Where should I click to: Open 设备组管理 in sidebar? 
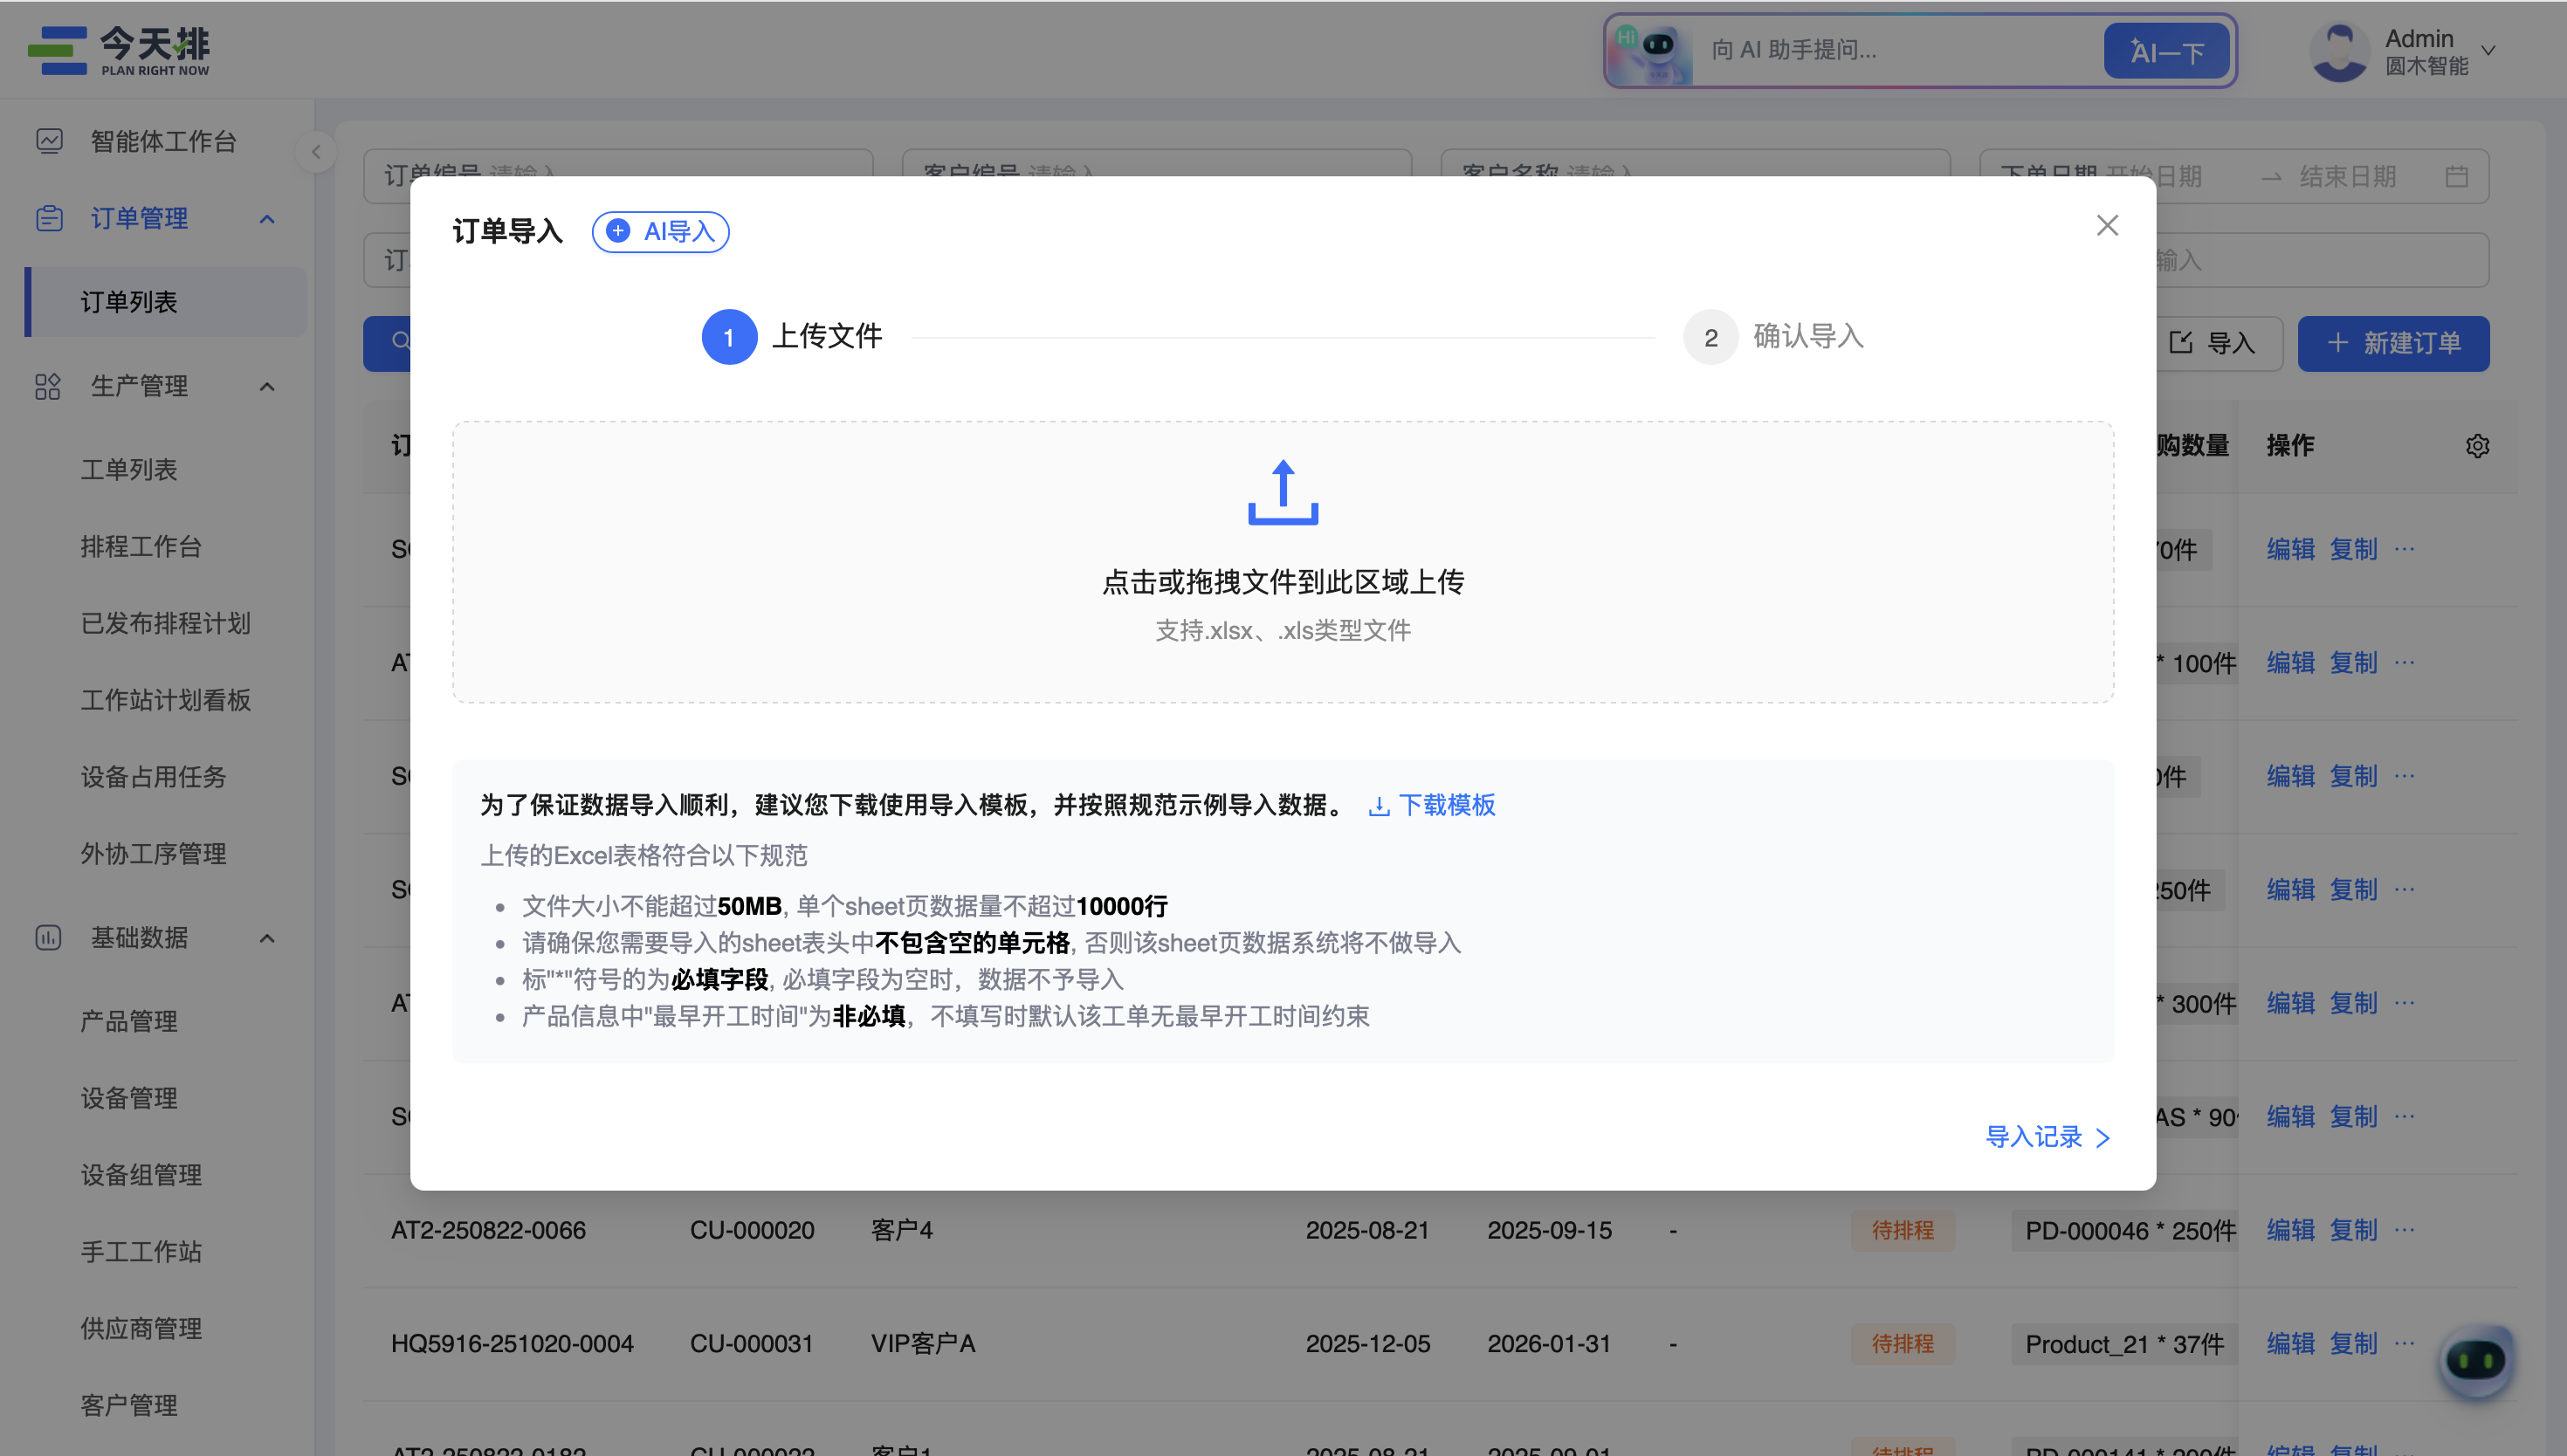pyautogui.click(x=141, y=1175)
